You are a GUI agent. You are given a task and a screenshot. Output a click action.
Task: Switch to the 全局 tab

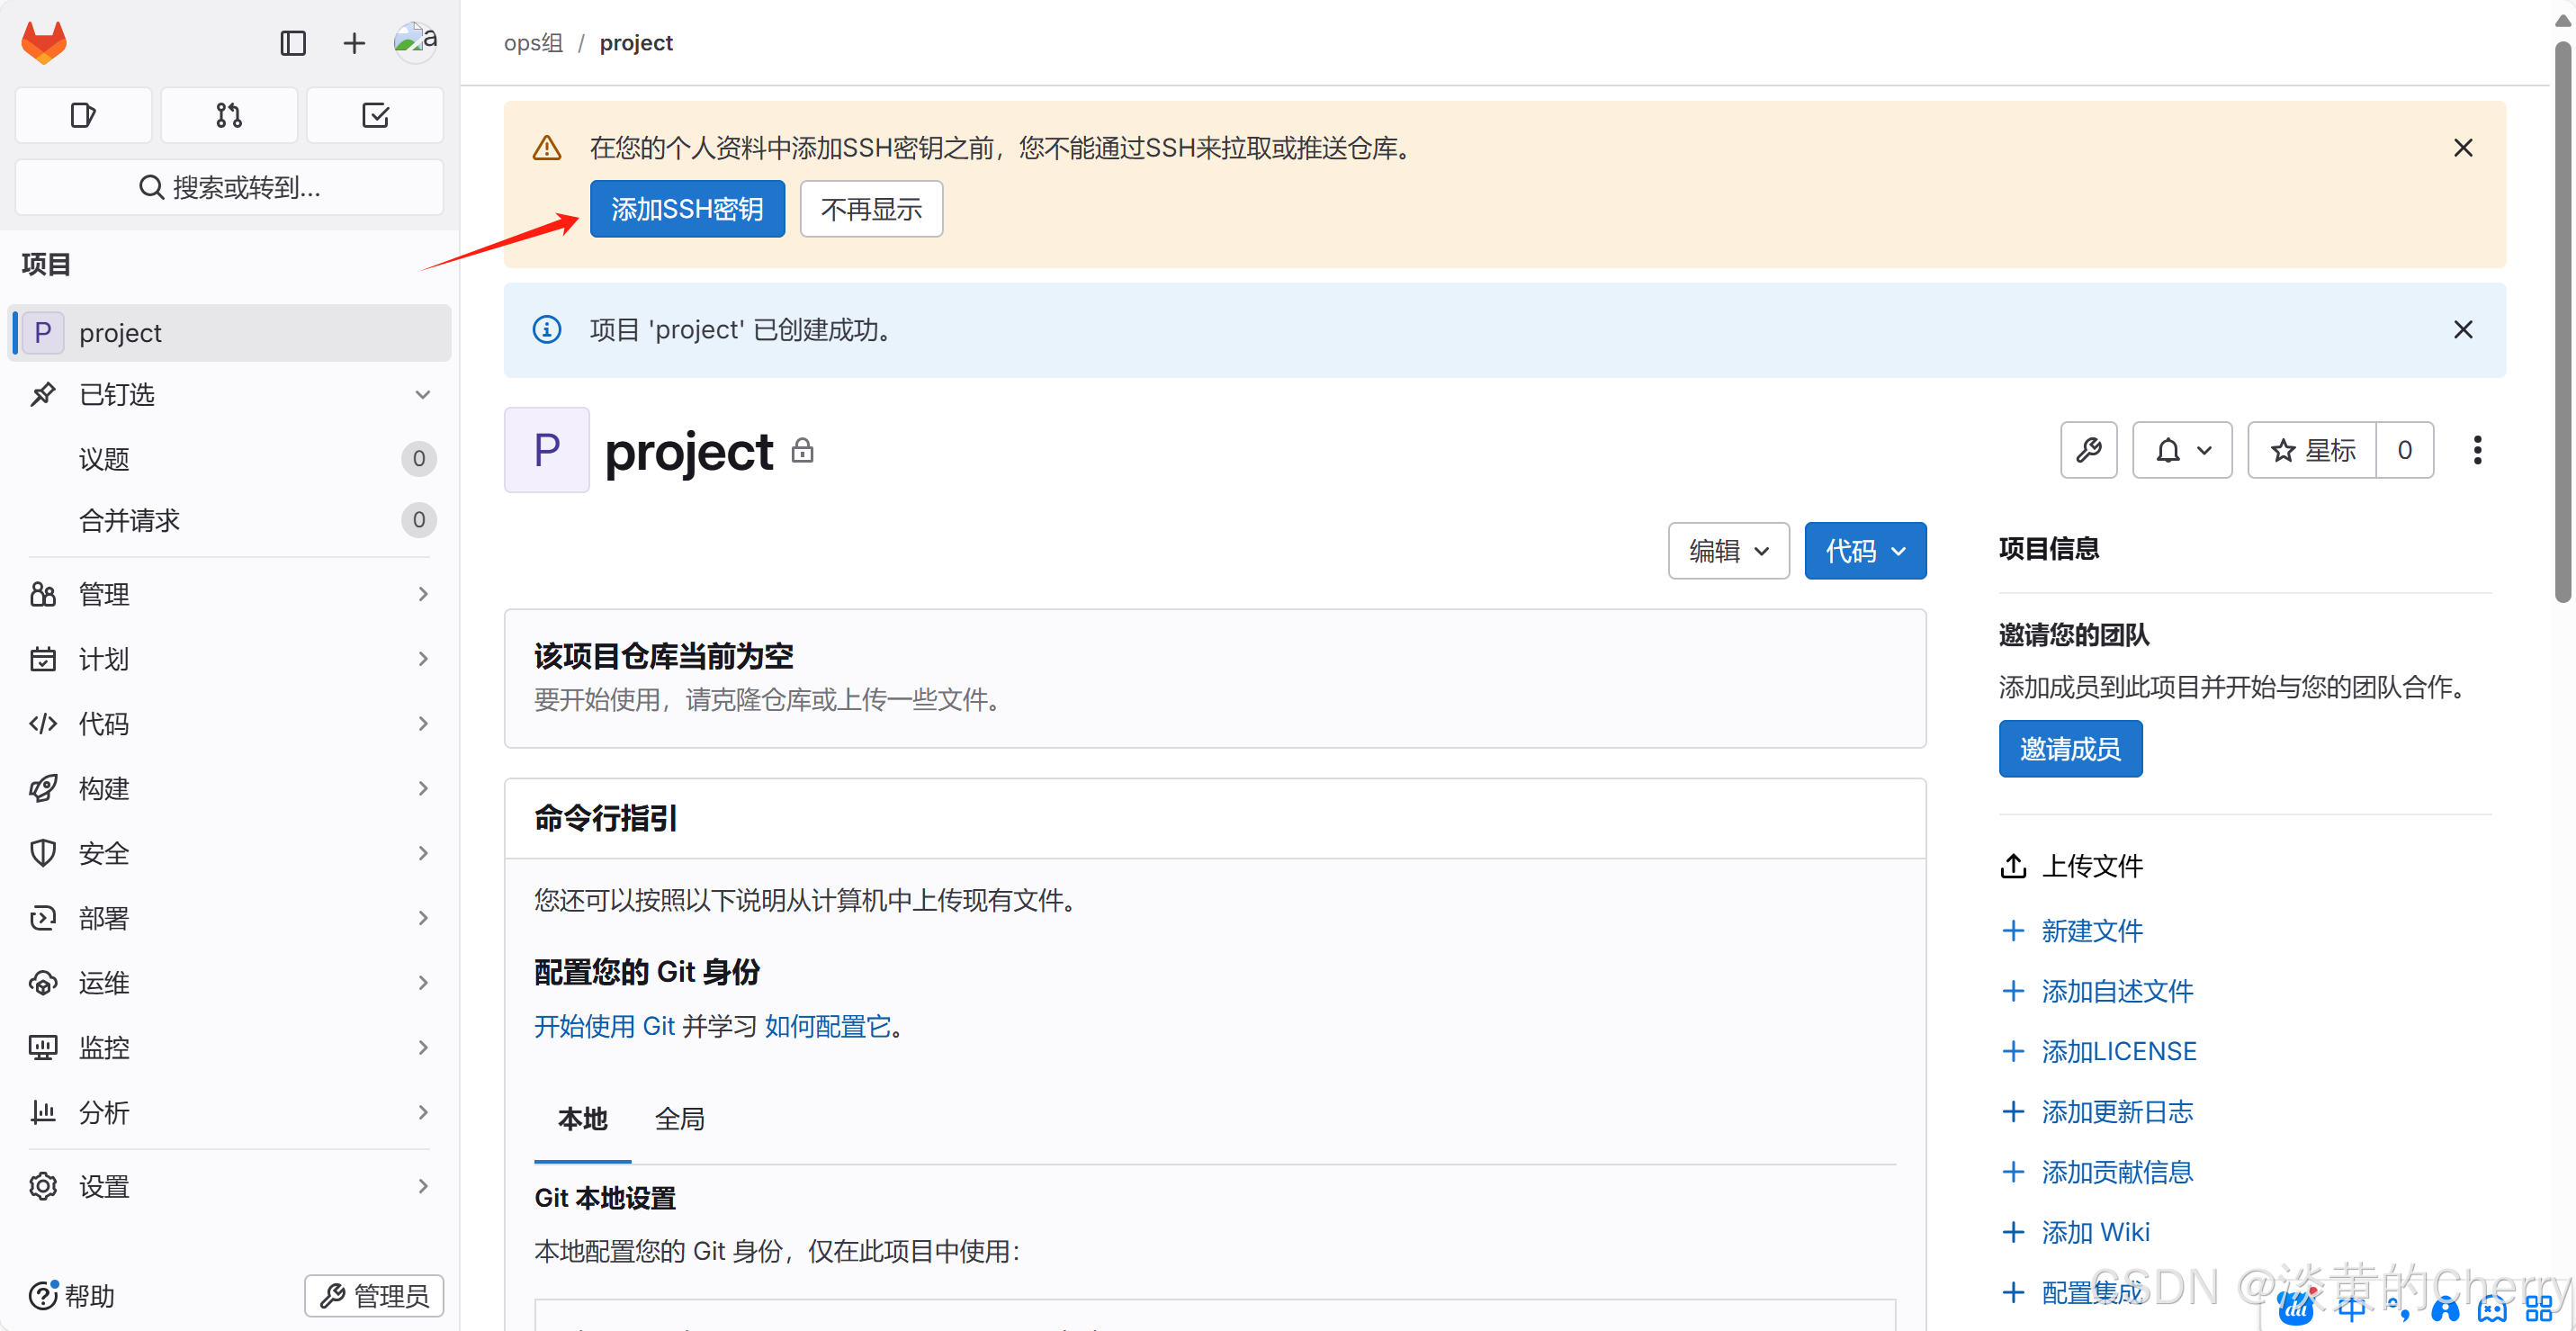pyautogui.click(x=680, y=1119)
